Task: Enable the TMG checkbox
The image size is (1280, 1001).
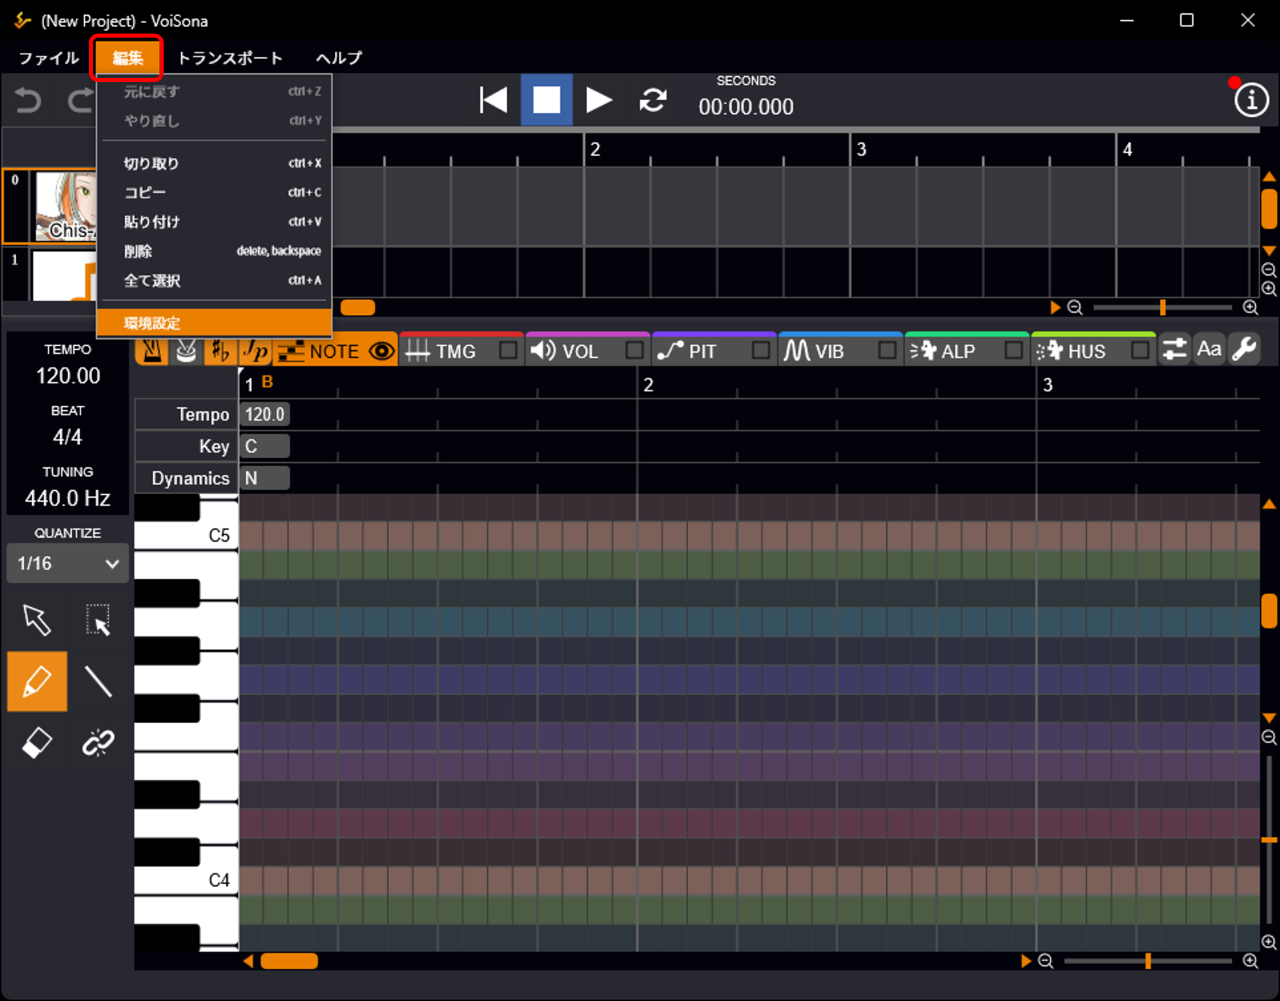Action: 509,350
